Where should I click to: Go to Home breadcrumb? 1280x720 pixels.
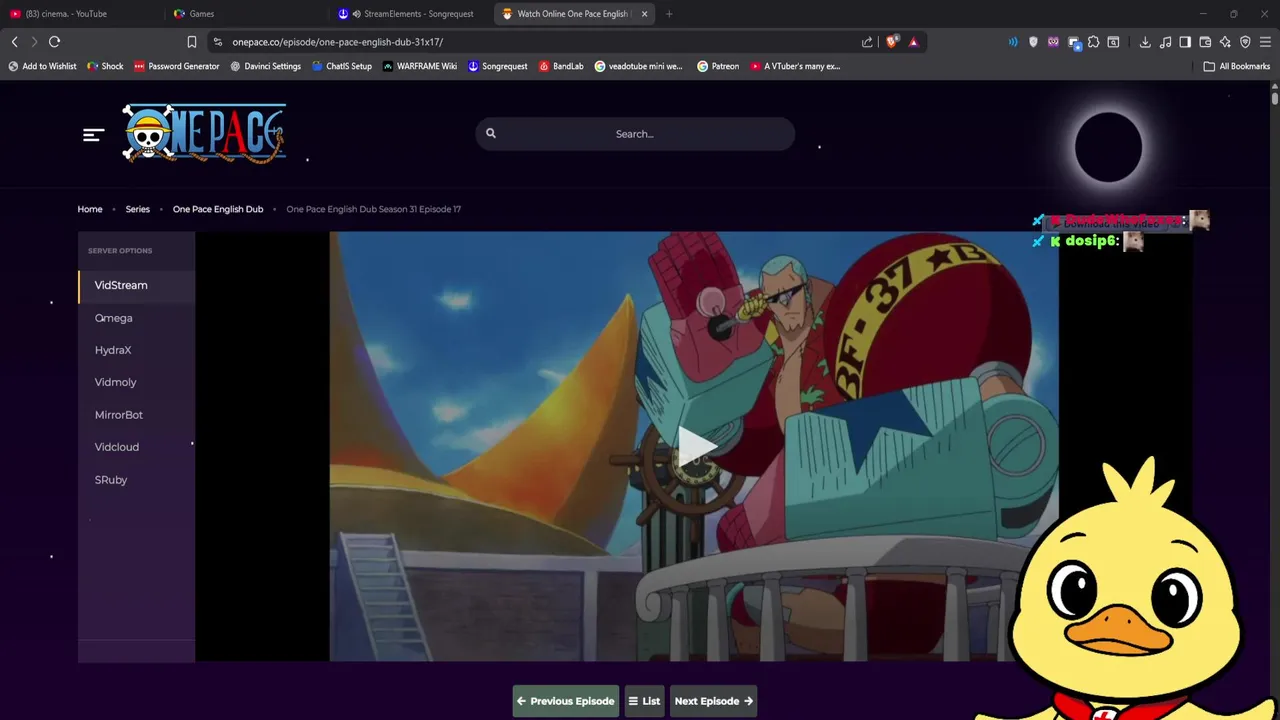[x=90, y=209]
